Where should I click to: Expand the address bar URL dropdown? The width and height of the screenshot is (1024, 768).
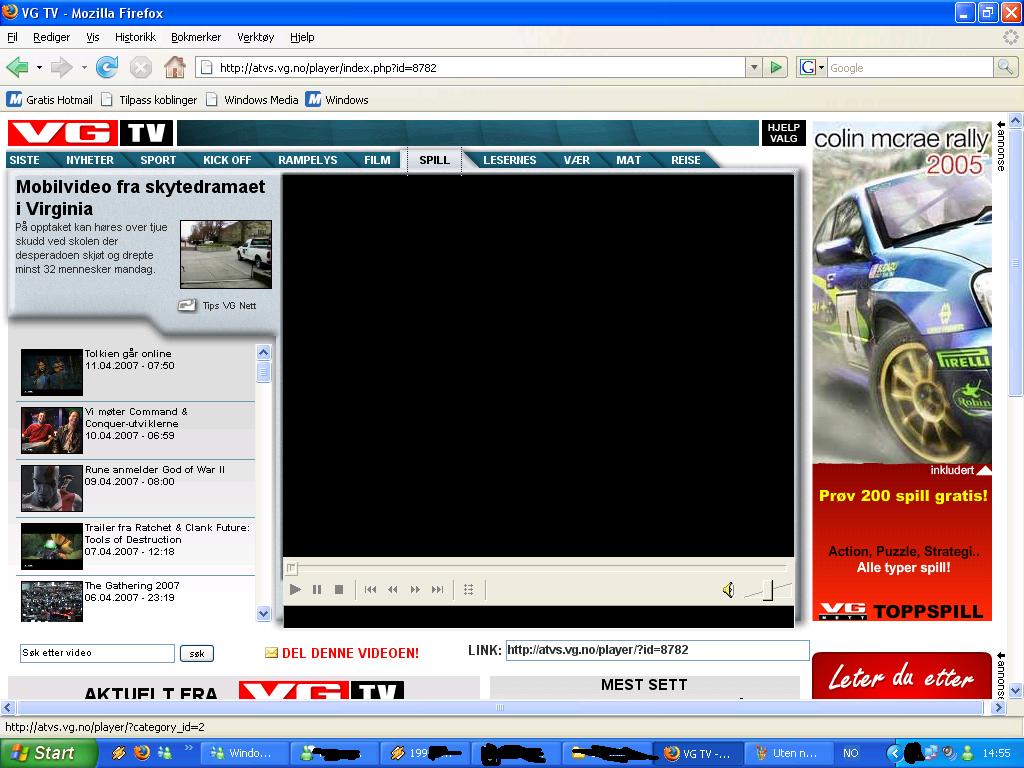754,67
